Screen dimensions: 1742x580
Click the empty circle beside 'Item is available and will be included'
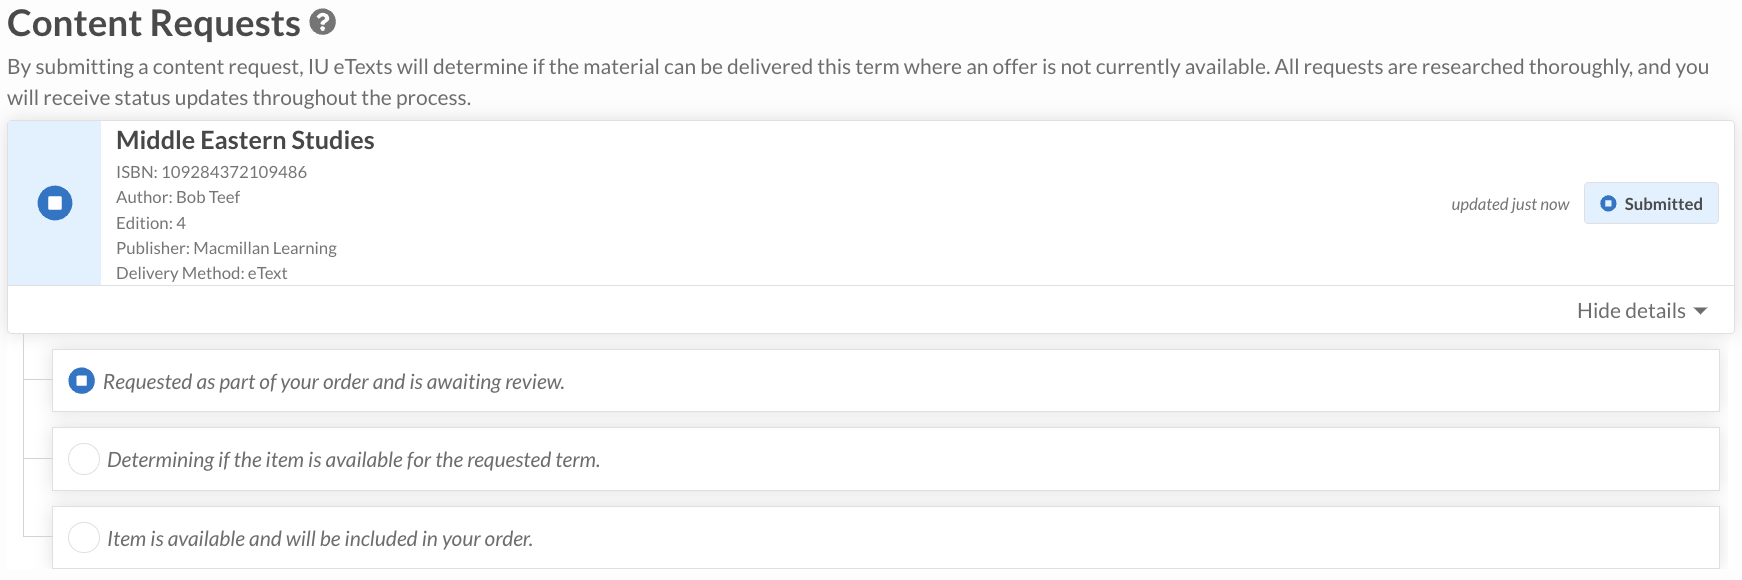[x=83, y=538]
